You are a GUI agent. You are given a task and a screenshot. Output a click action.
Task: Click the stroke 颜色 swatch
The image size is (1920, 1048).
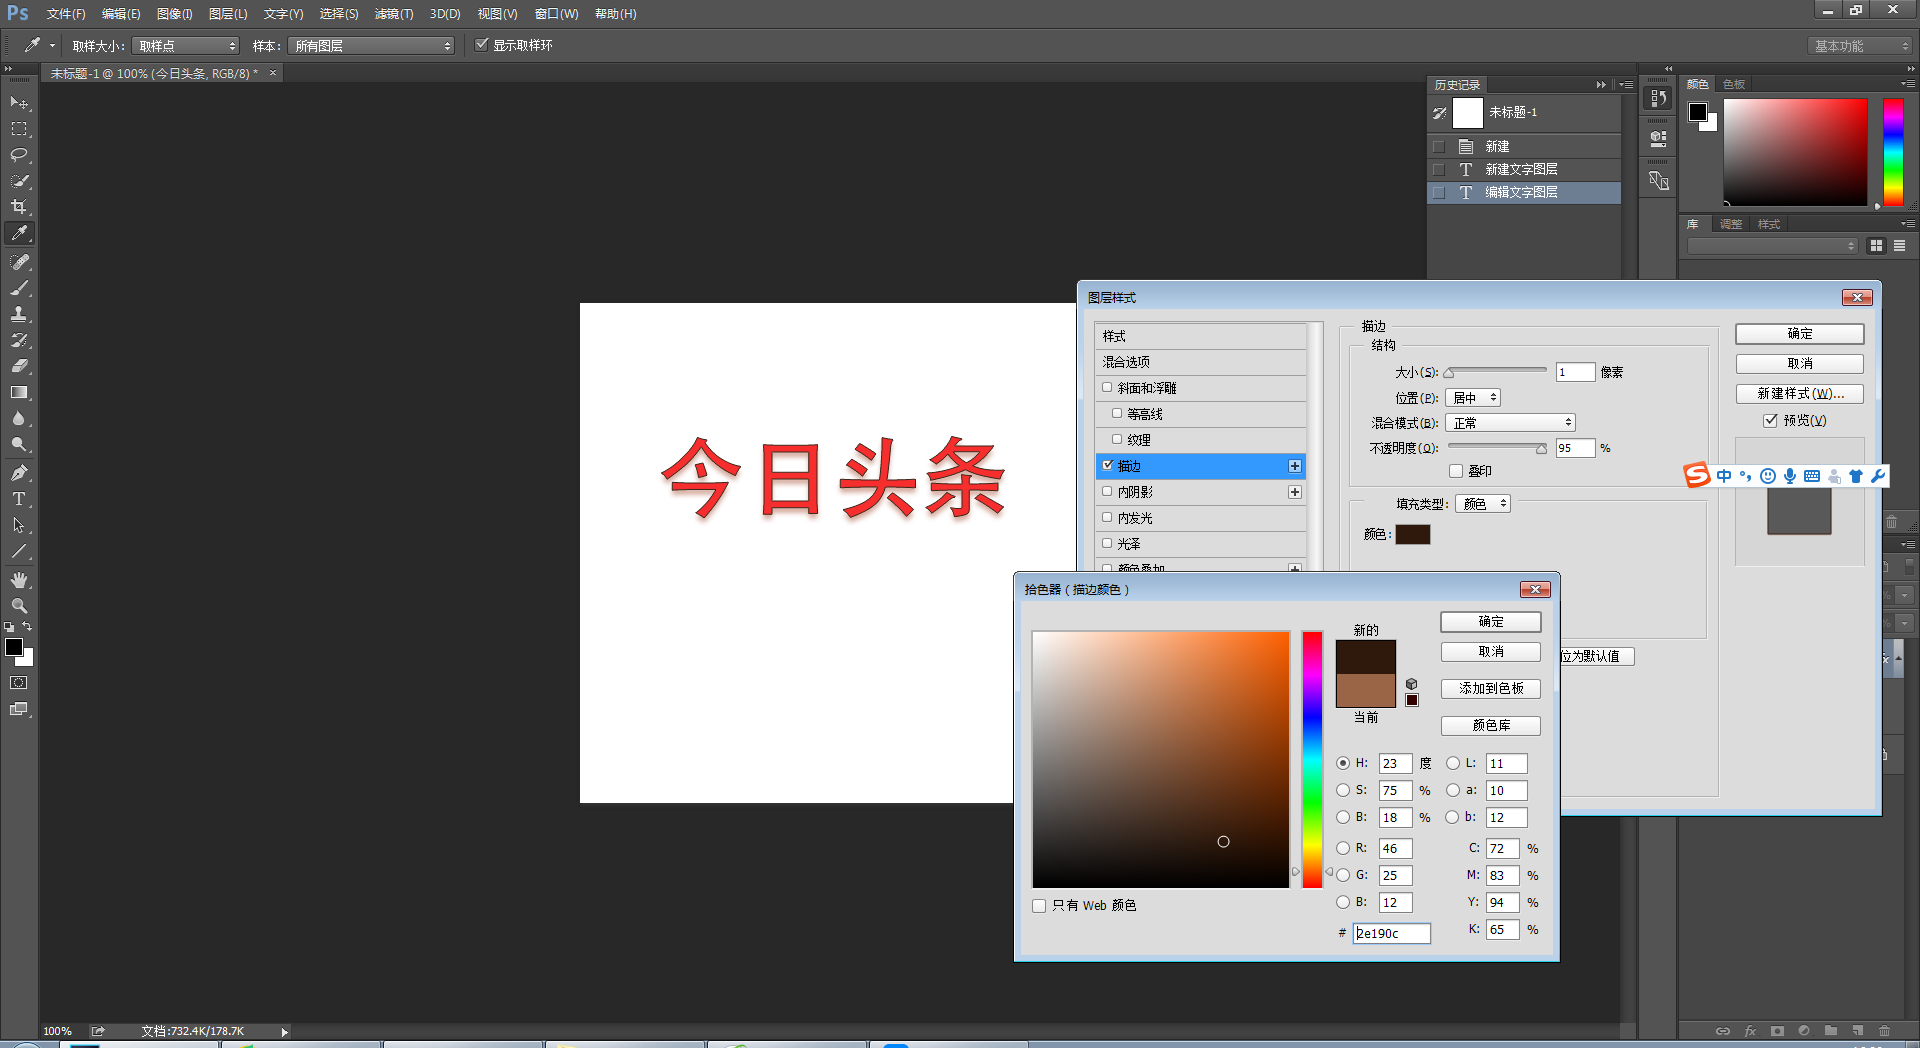point(1413,535)
